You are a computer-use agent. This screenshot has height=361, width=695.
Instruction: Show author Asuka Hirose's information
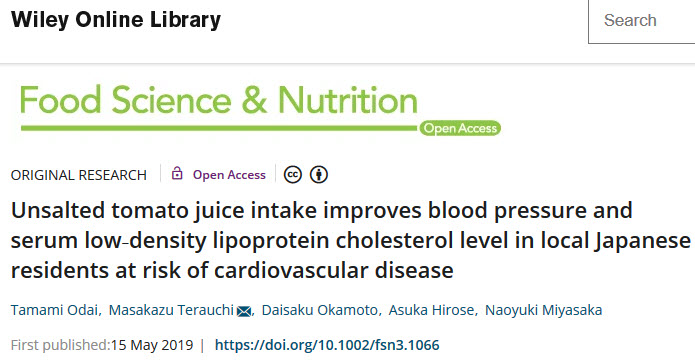431,310
